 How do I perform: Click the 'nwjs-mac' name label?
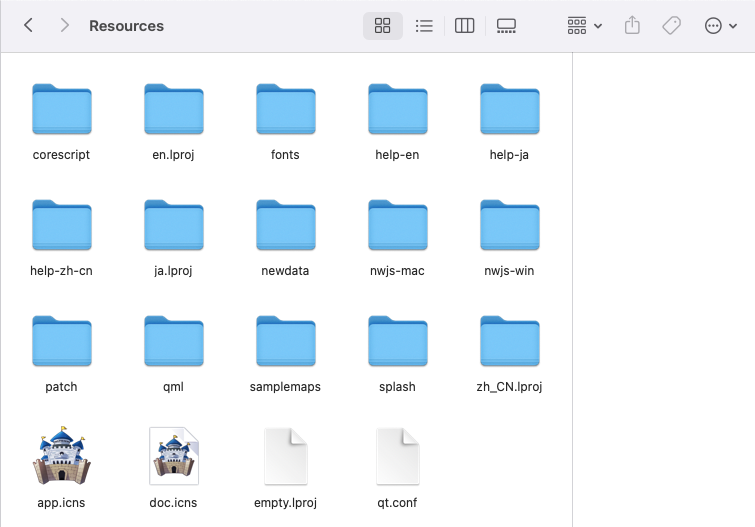tap(397, 271)
